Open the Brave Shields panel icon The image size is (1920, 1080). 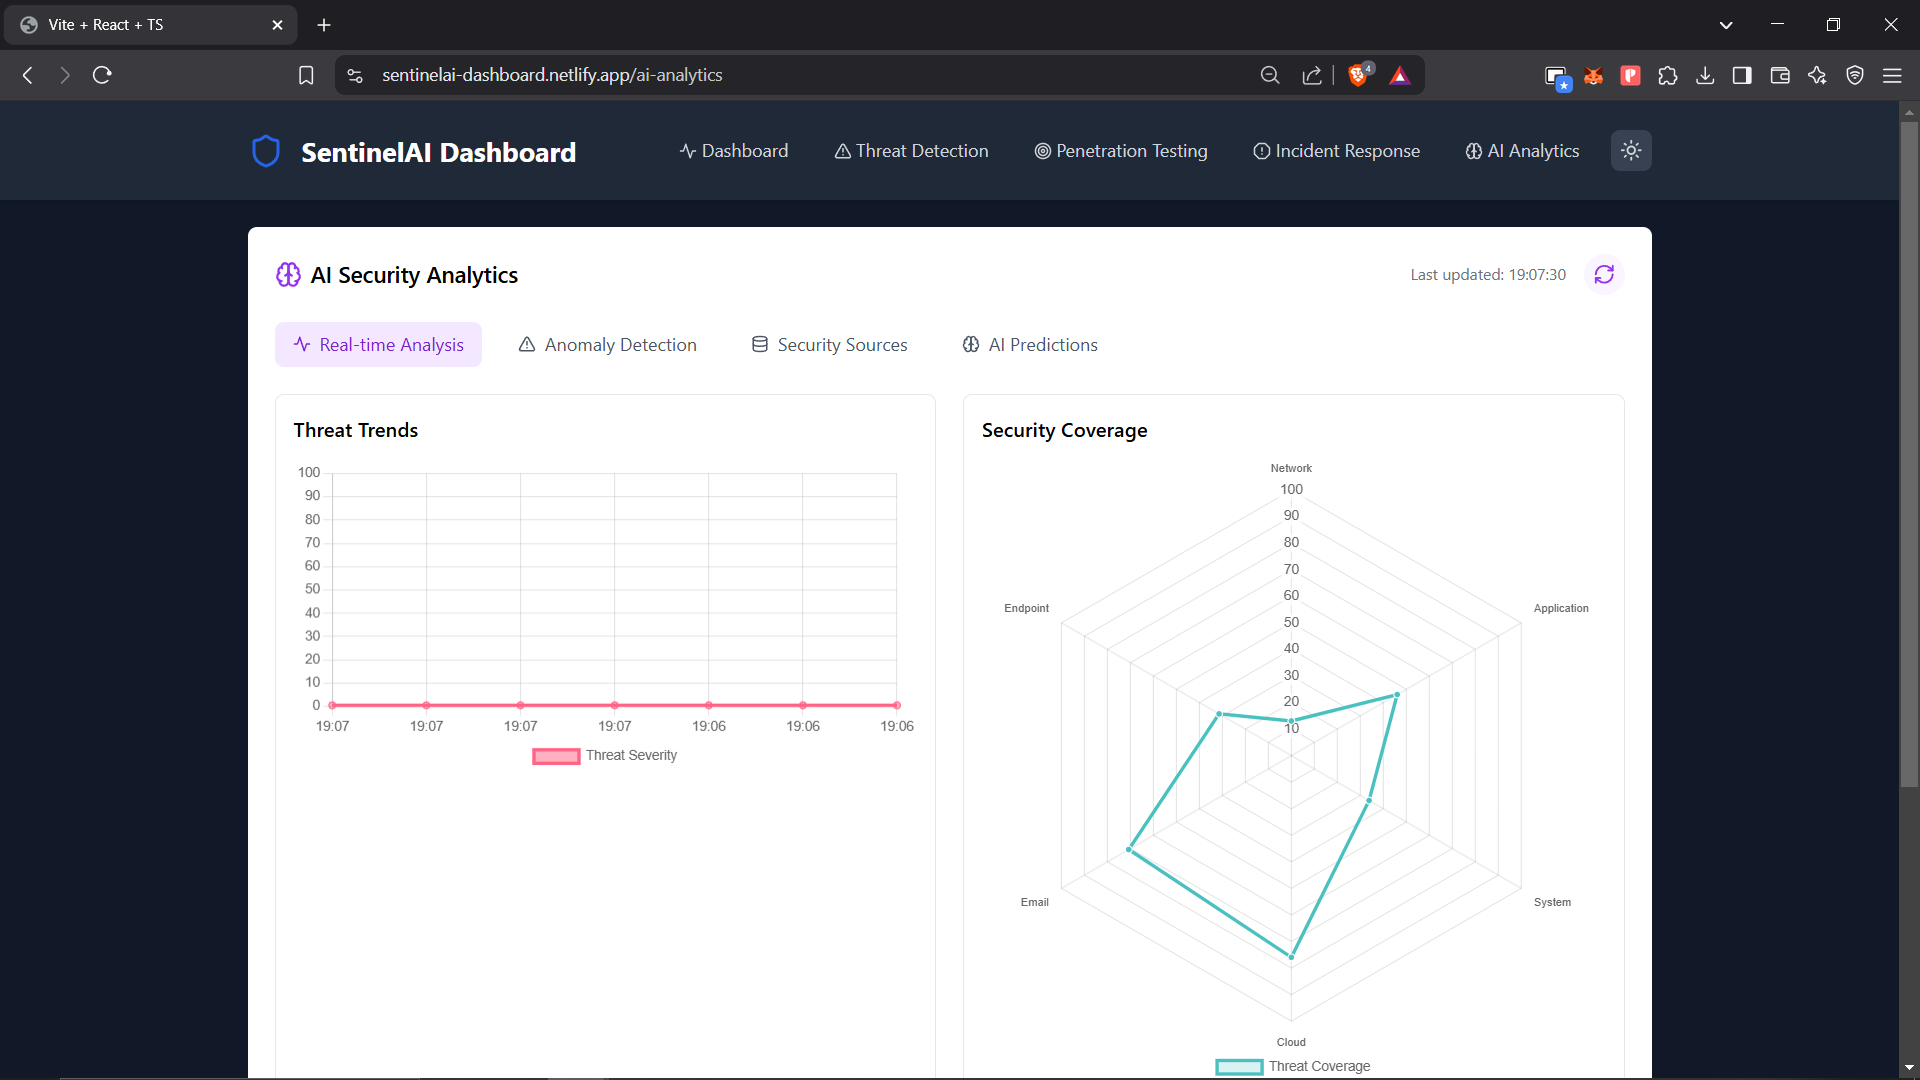(x=1359, y=75)
